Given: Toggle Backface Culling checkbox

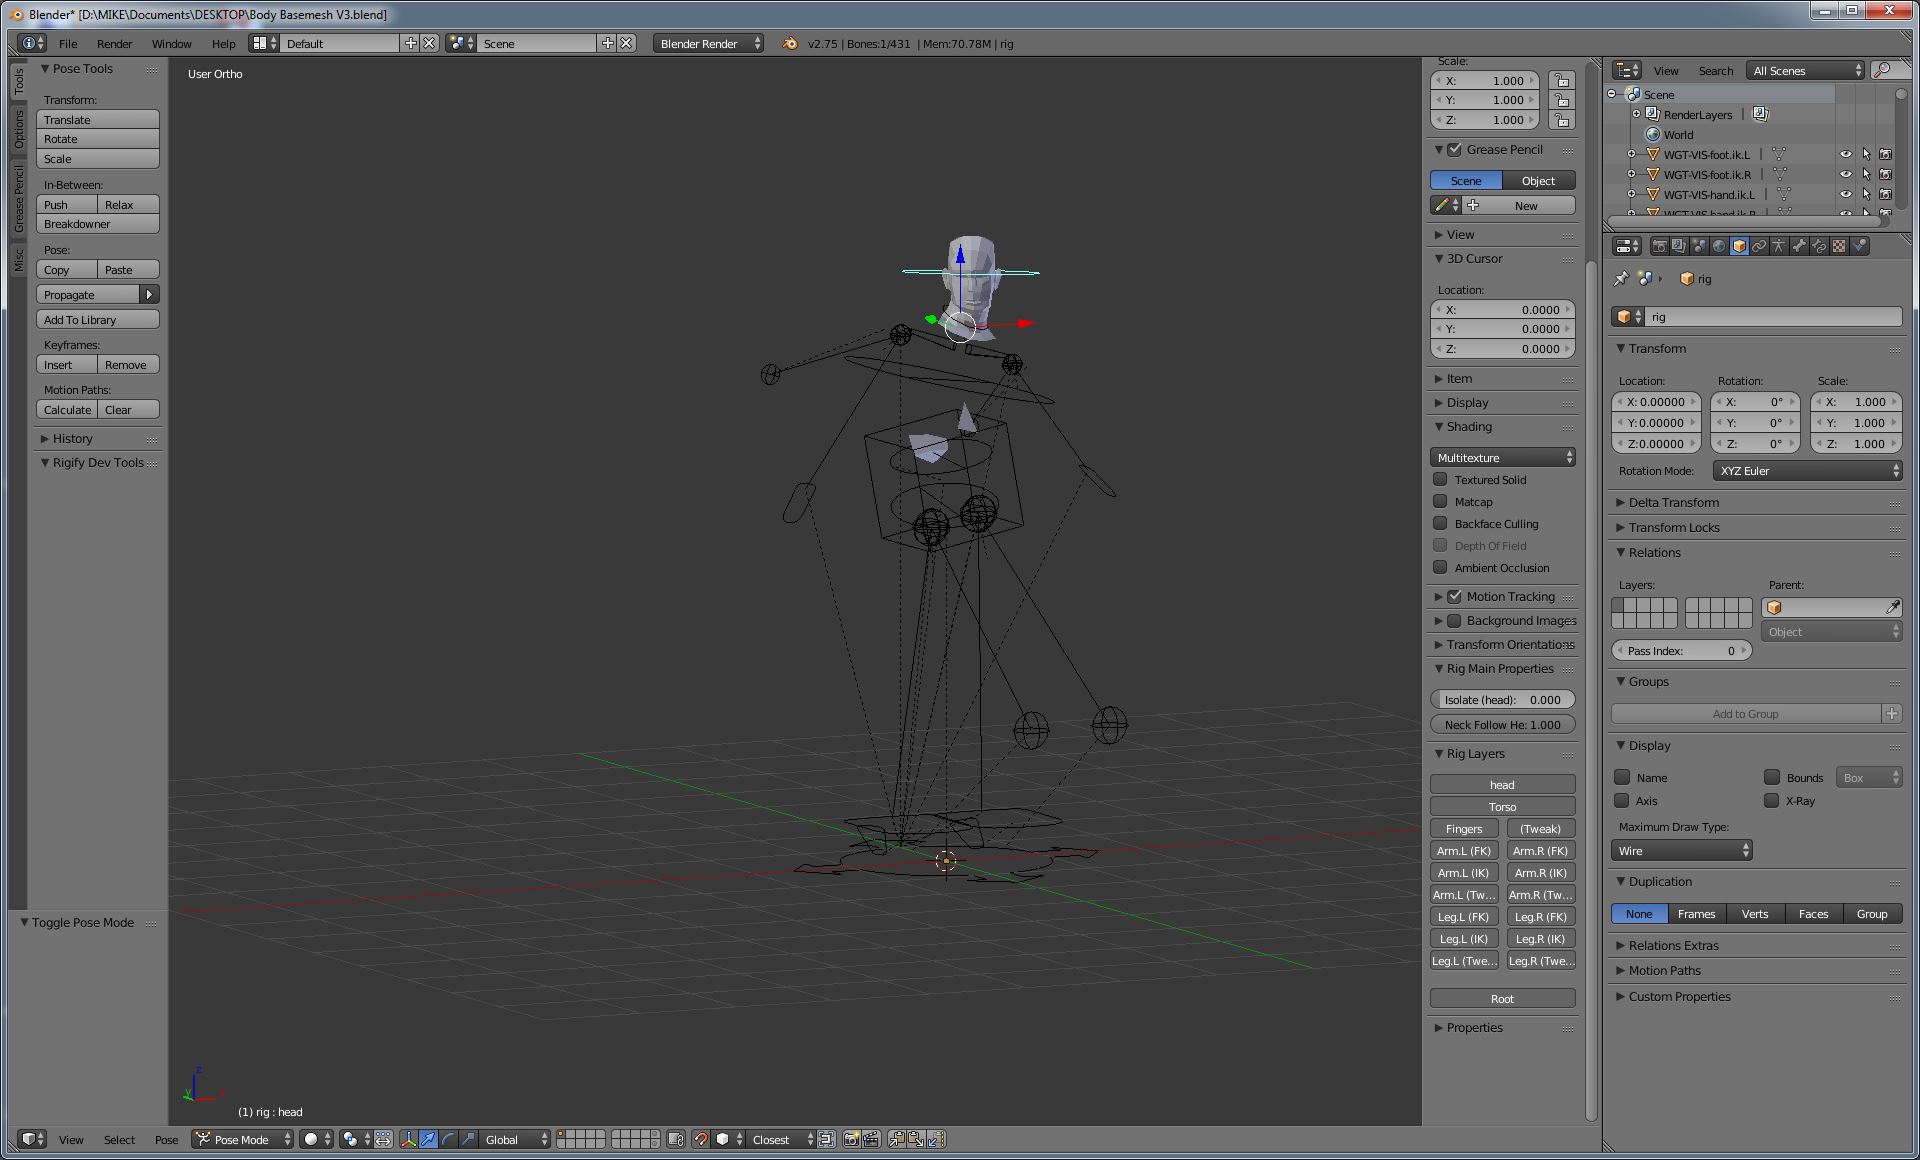Looking at the screenshot, I should tap(1440, 524).
